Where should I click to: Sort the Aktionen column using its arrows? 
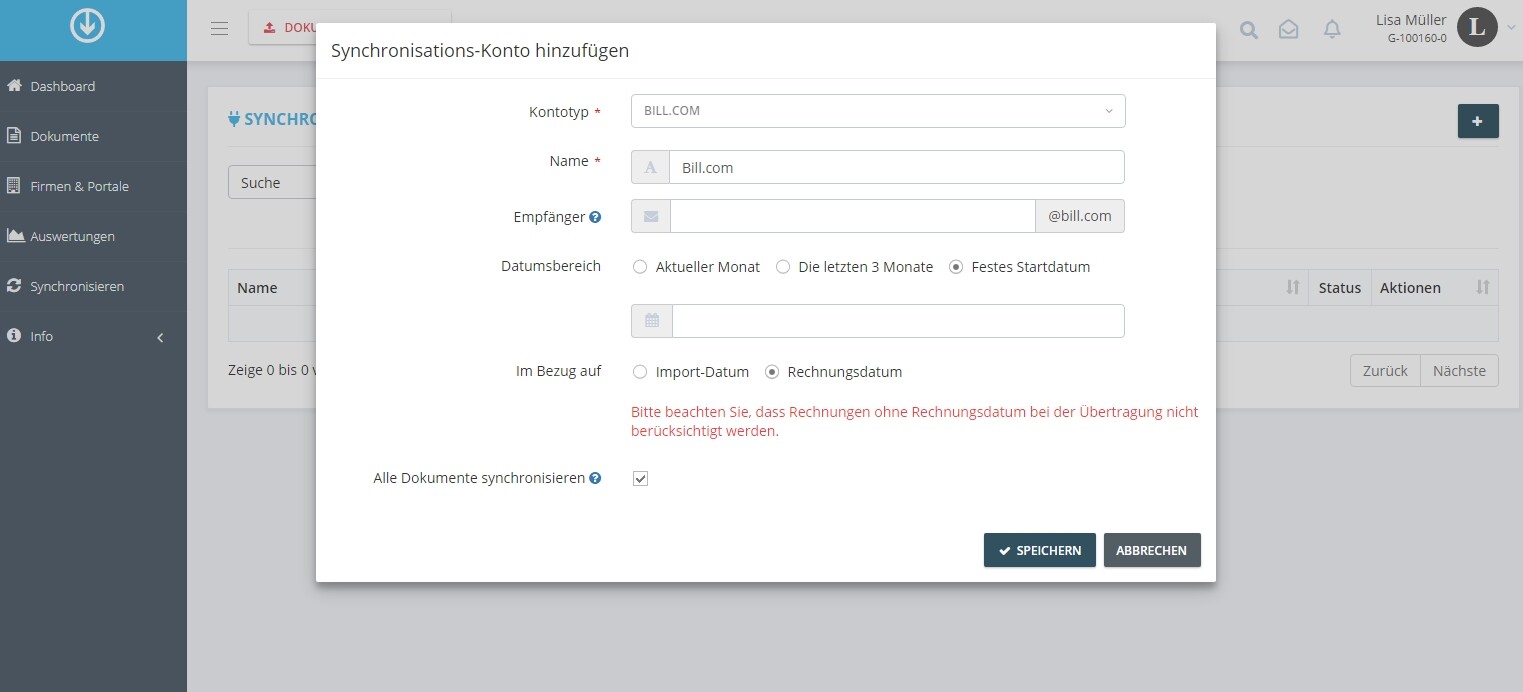[x=1483, y=287]
